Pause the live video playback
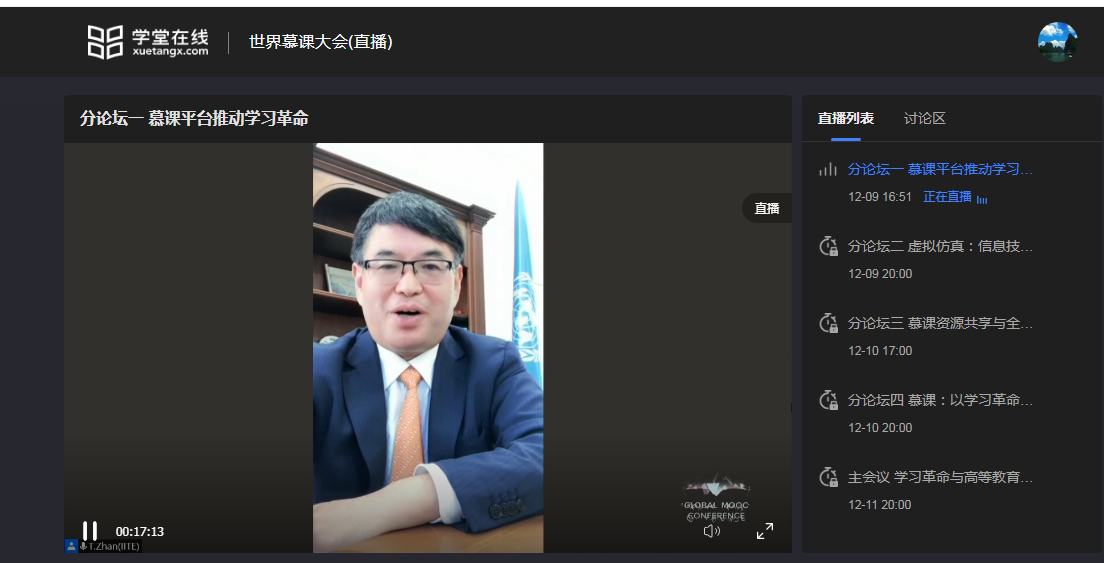1104x563 pixels. pos(90,531)
